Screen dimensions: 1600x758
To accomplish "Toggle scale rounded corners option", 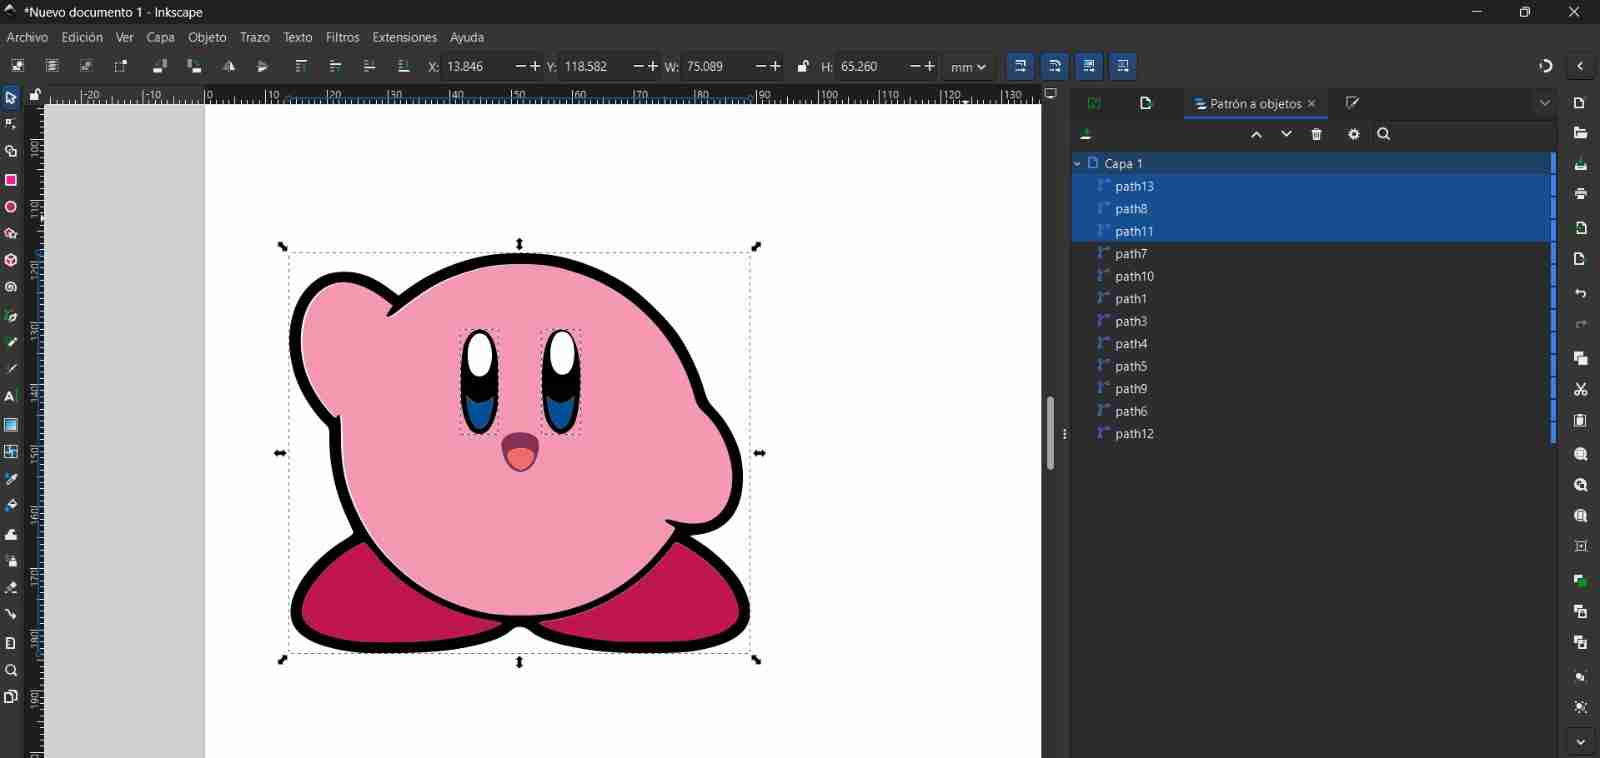I will coord(1055,66).
